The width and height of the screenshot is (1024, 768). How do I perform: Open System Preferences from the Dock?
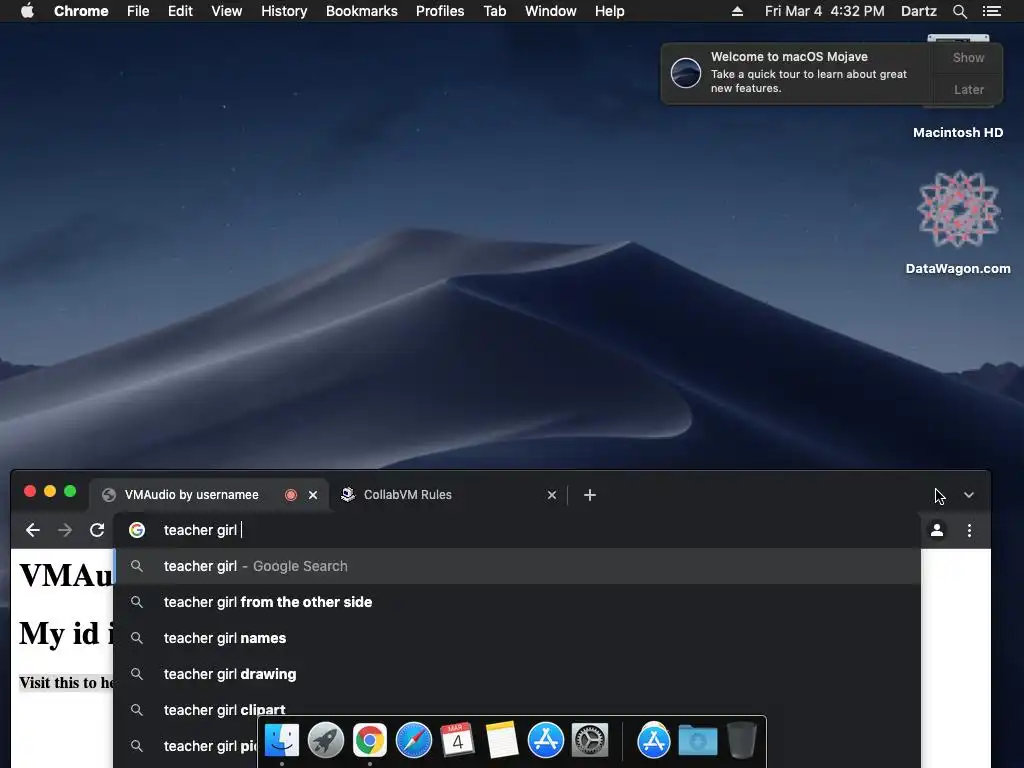(x=590, y=741)
